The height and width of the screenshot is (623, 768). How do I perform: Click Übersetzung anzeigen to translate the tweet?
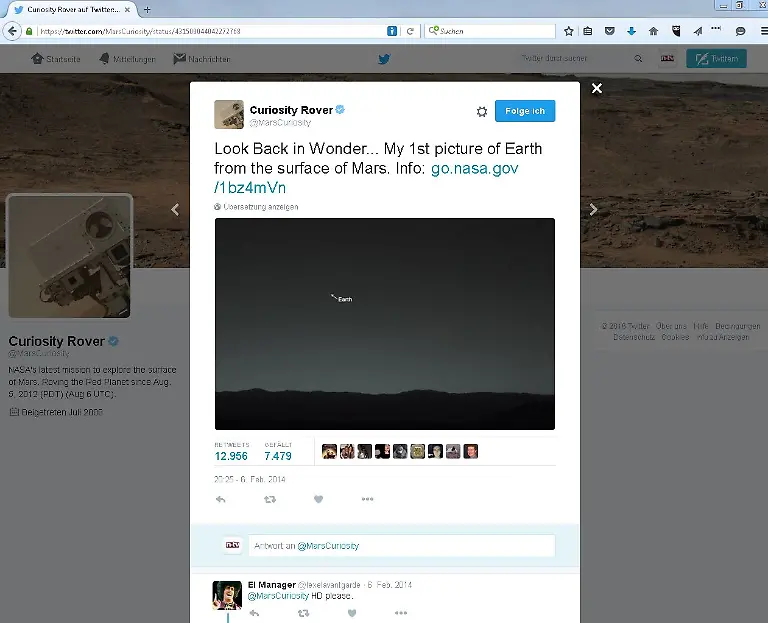click(260, 207)
